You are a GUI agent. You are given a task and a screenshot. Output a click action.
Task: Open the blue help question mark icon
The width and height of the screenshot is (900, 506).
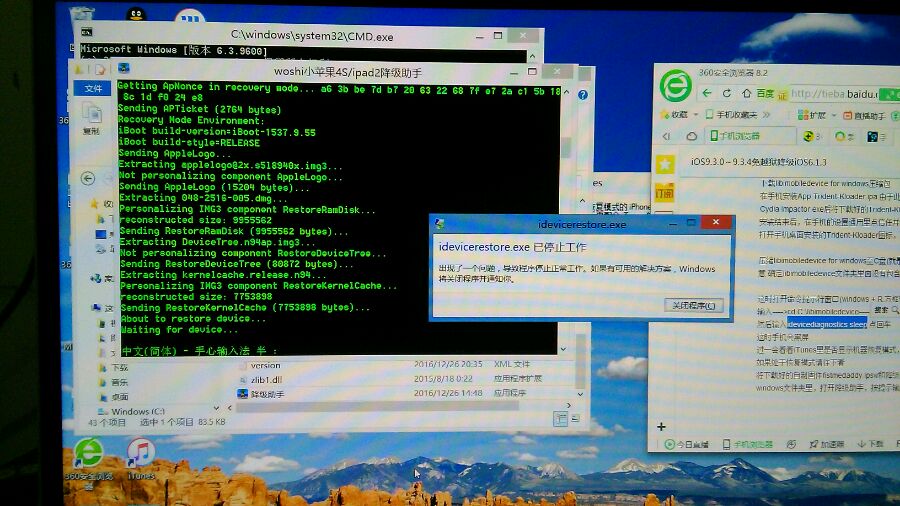(583, 95)
